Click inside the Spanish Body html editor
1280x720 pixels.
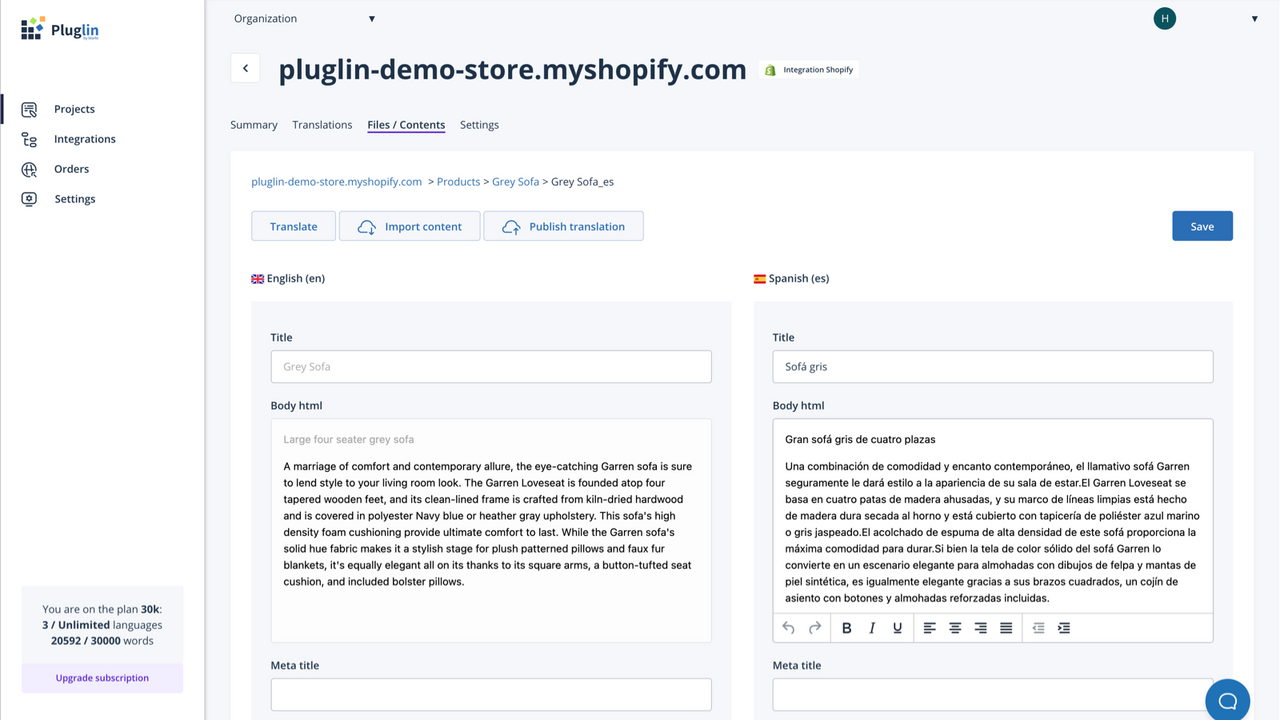pyautogui.click(x=993, y=515)
